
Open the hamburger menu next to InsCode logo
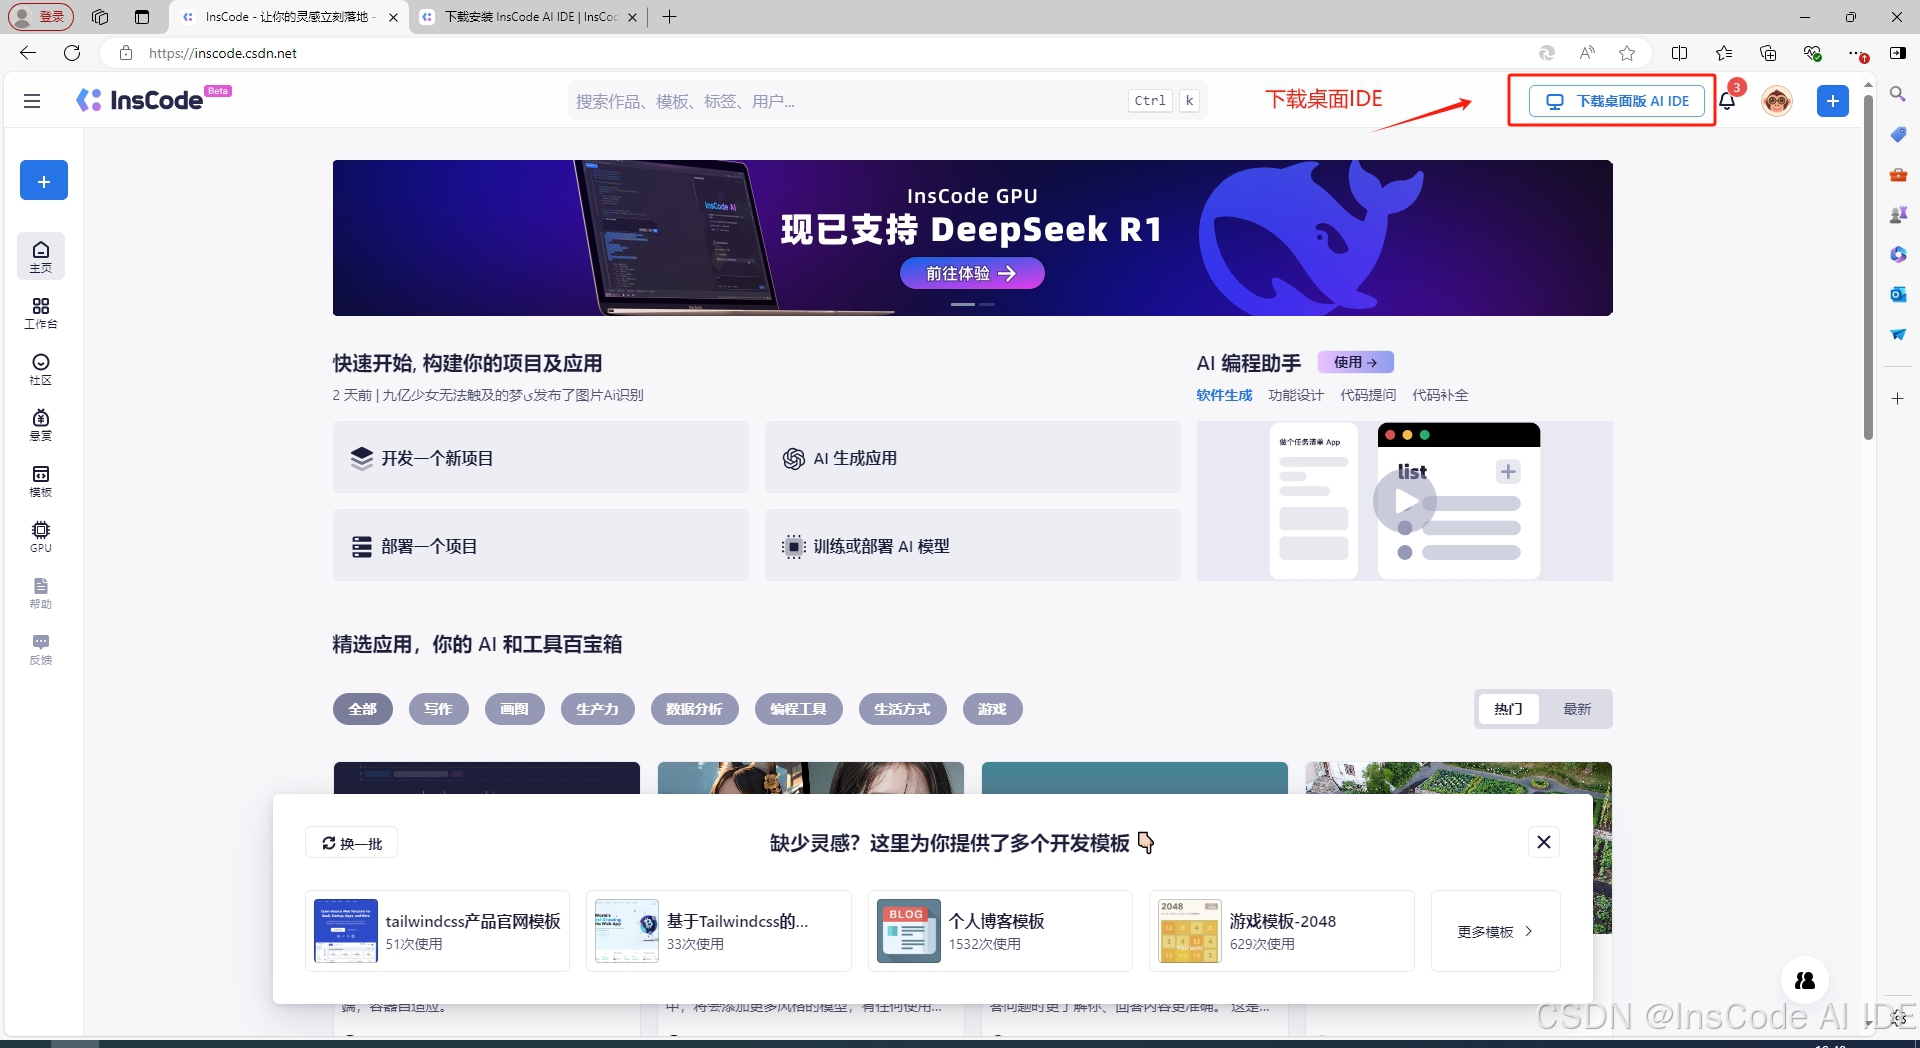coord(32,101)
